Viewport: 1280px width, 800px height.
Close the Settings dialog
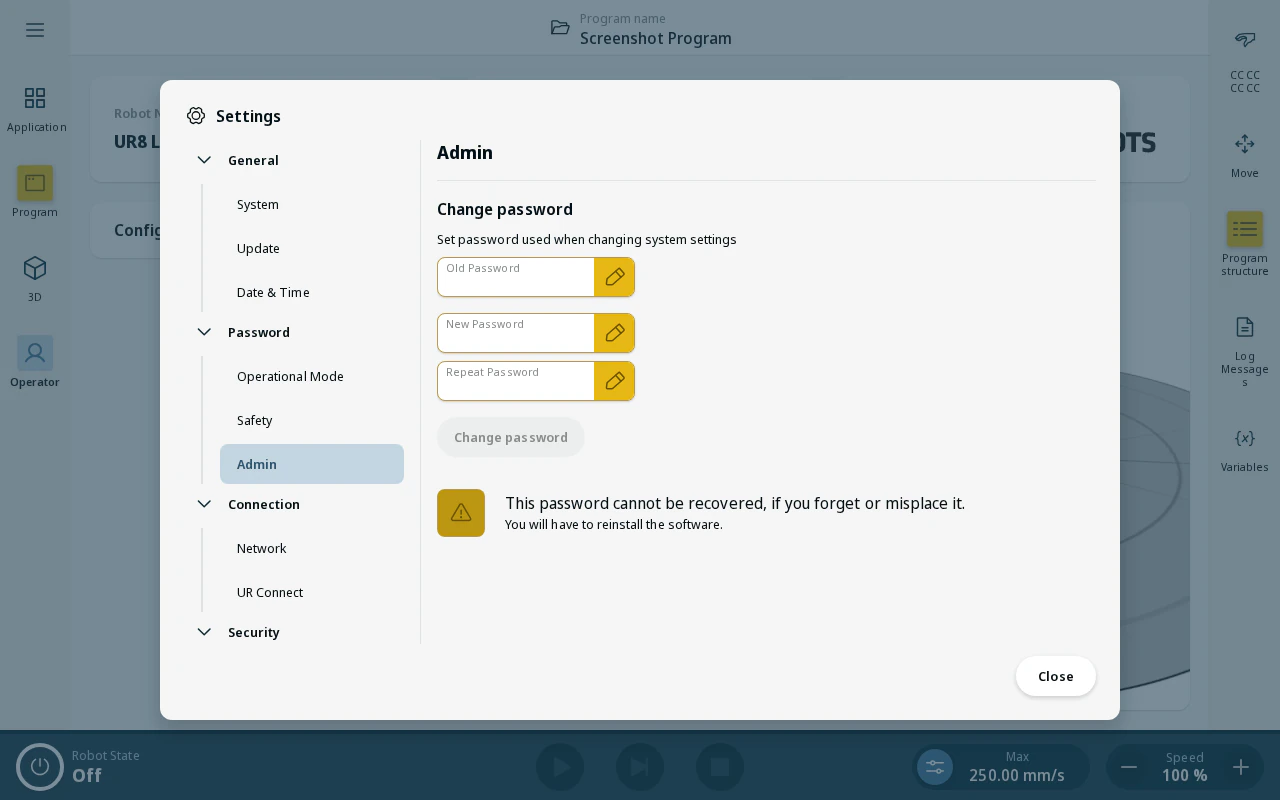pos(1056,676)
